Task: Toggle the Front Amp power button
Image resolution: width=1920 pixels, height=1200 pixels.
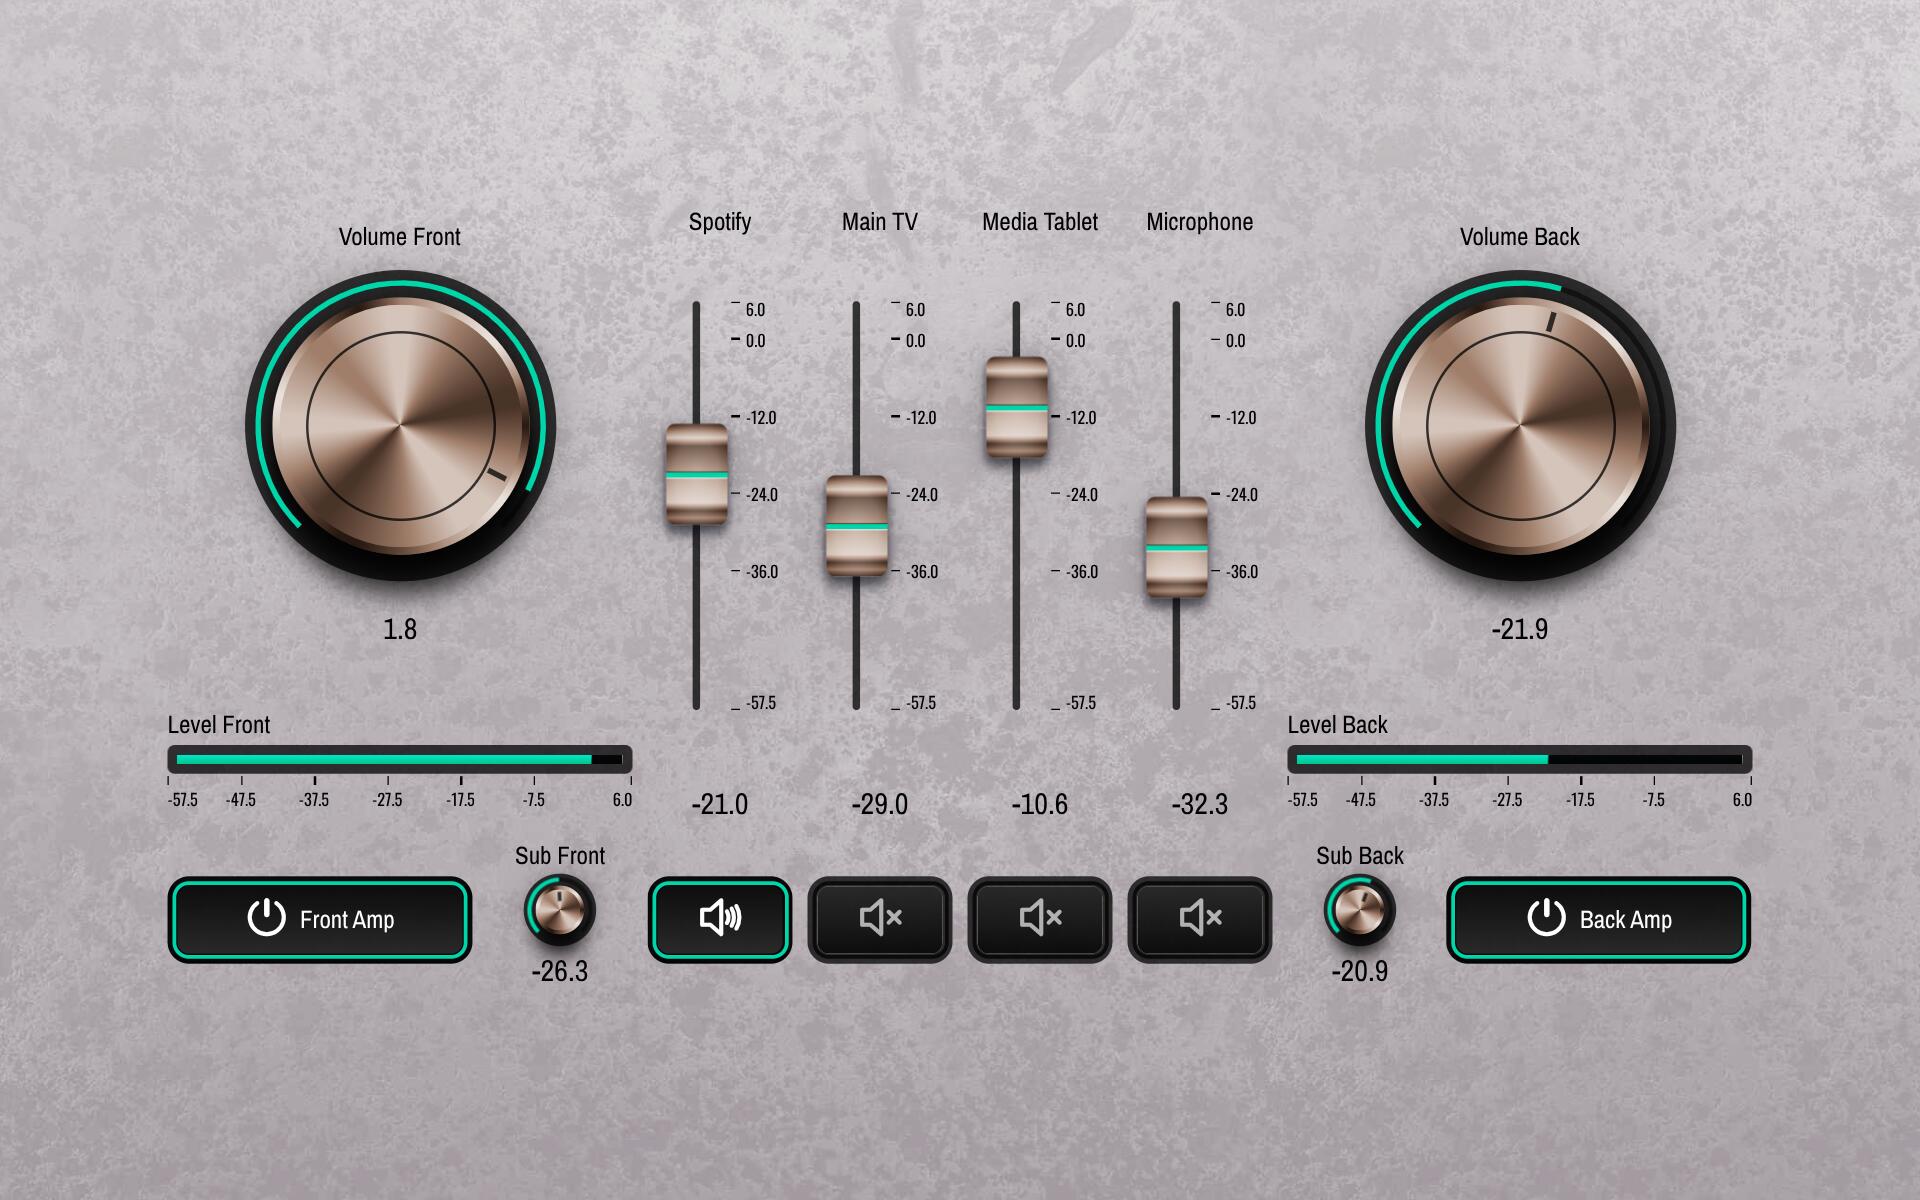Action: pos(319,919)
